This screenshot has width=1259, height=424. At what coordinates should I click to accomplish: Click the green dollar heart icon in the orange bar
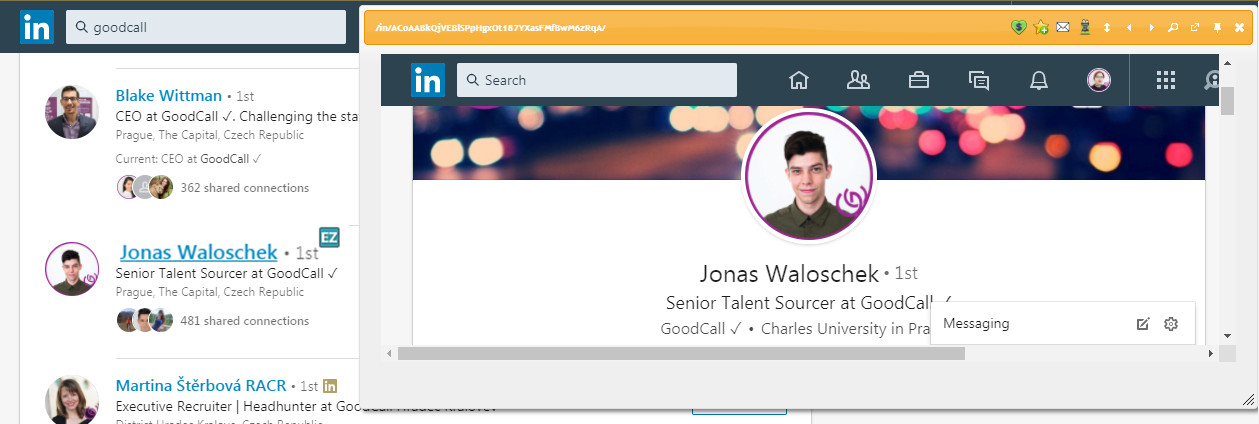pyautogui.click(x=1019, y=27)
